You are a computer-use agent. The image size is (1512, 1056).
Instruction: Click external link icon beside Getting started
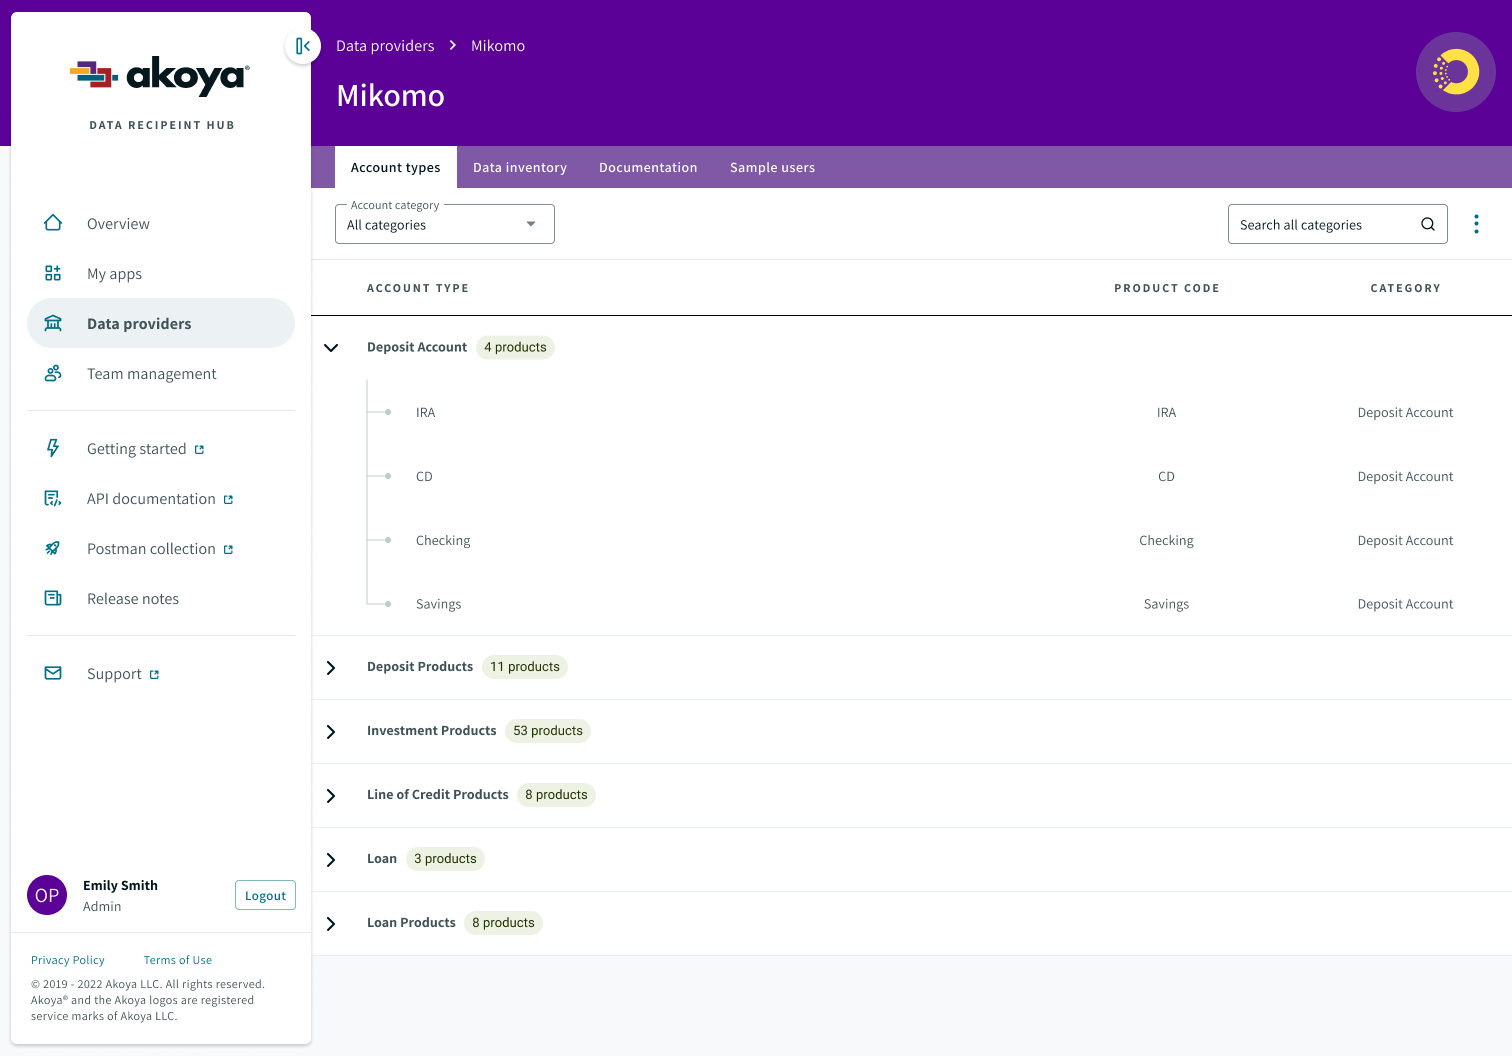point(199,450)
